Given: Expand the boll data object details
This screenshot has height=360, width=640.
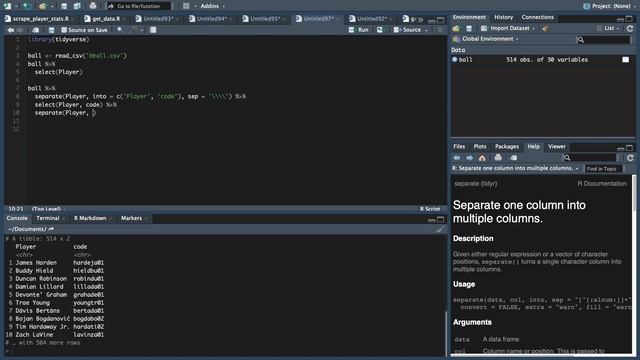Looking at the screenshot, I should [455, 60].
